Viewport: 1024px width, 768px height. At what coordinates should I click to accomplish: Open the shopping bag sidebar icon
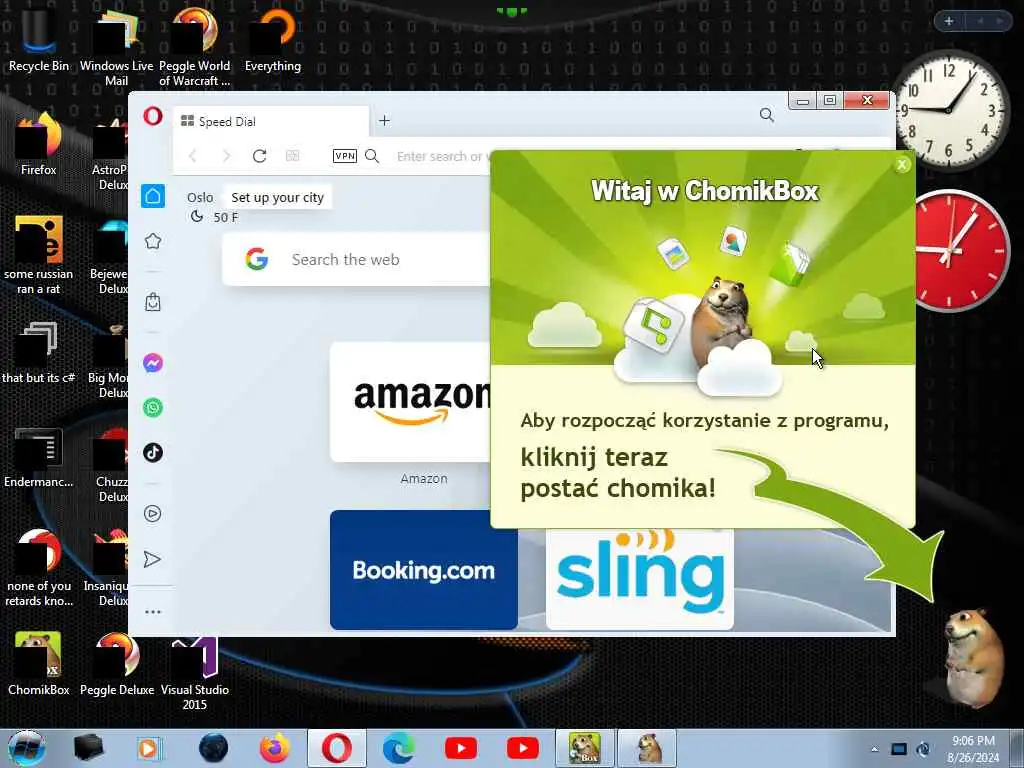153,302
